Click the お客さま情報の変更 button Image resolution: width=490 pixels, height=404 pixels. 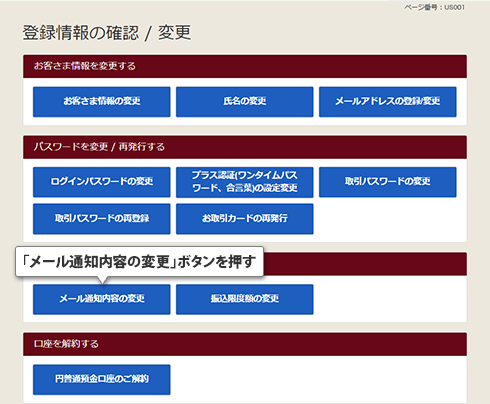coord(102,102)
